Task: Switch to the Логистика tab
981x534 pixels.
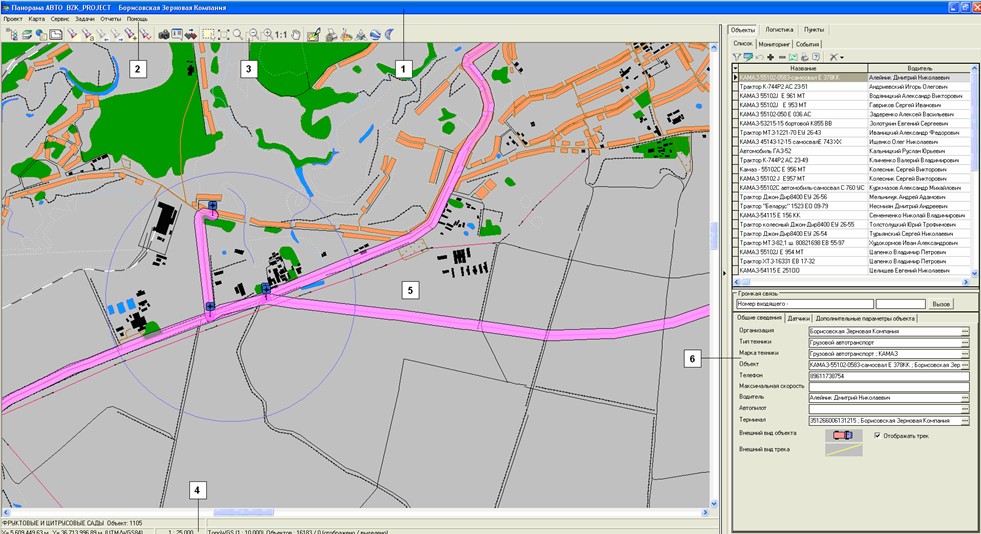Action: tap(779, 30)
